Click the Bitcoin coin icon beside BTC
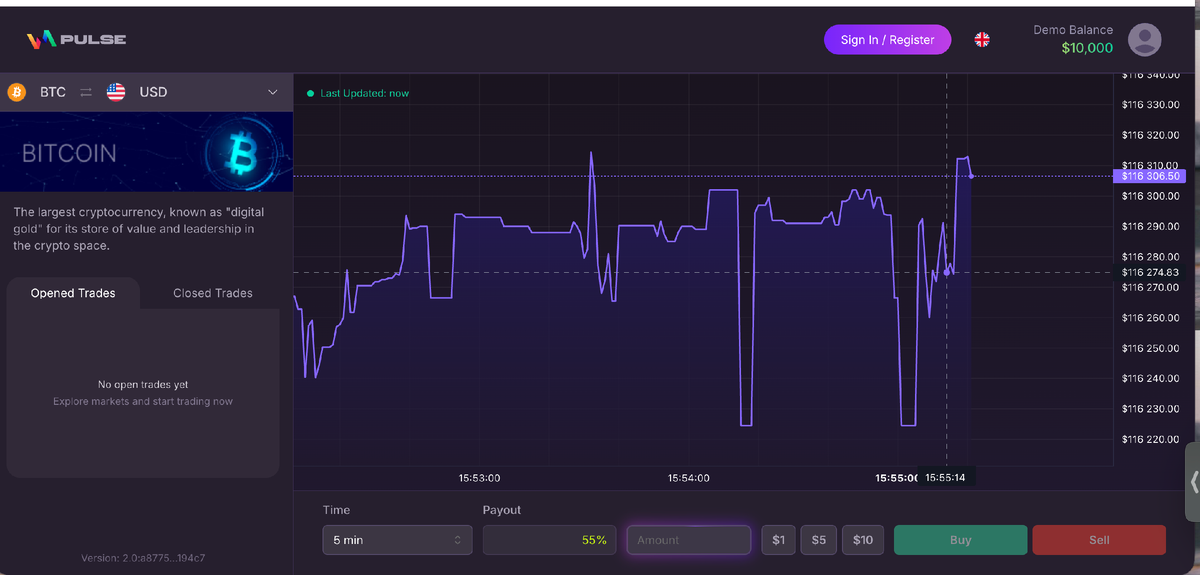This screenshot has width=1200, height=575. tap(16, 92)
